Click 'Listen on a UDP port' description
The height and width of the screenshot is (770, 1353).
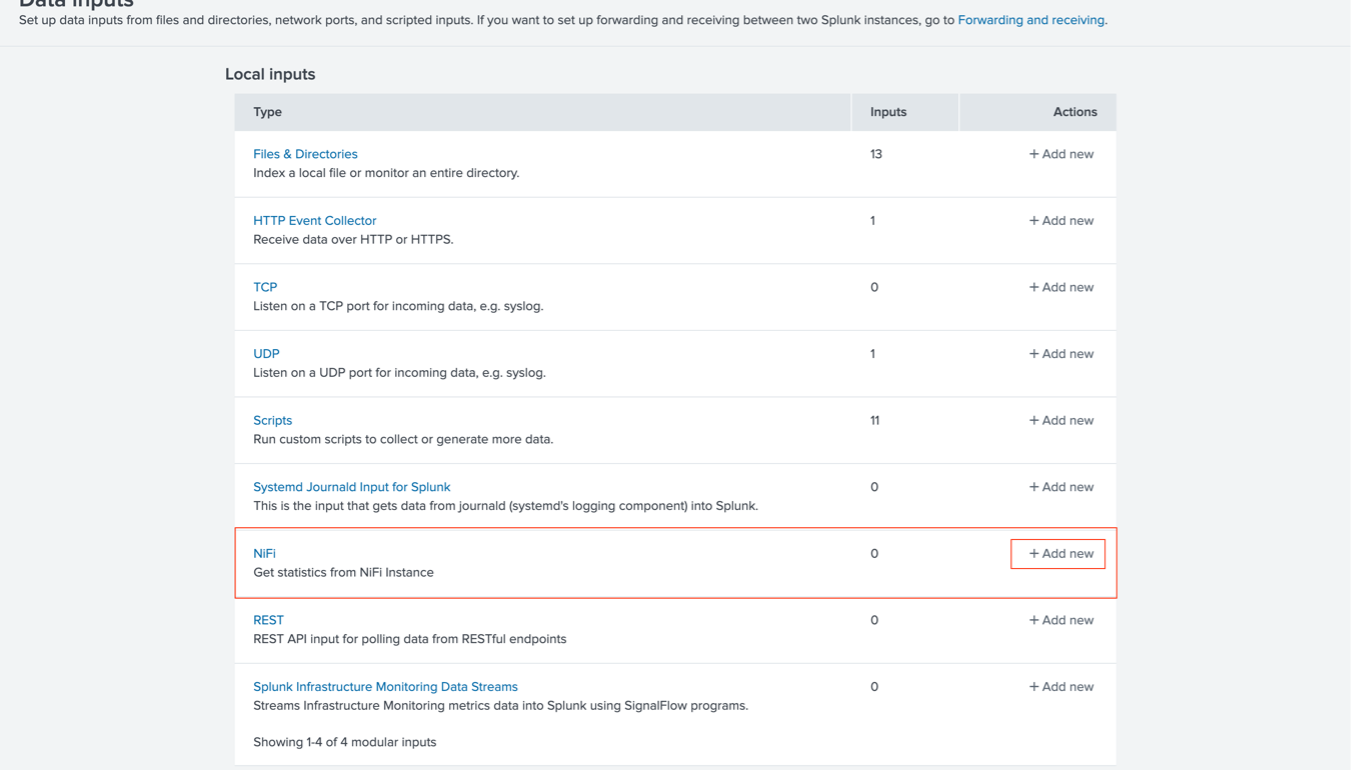[x=399, y=373]
